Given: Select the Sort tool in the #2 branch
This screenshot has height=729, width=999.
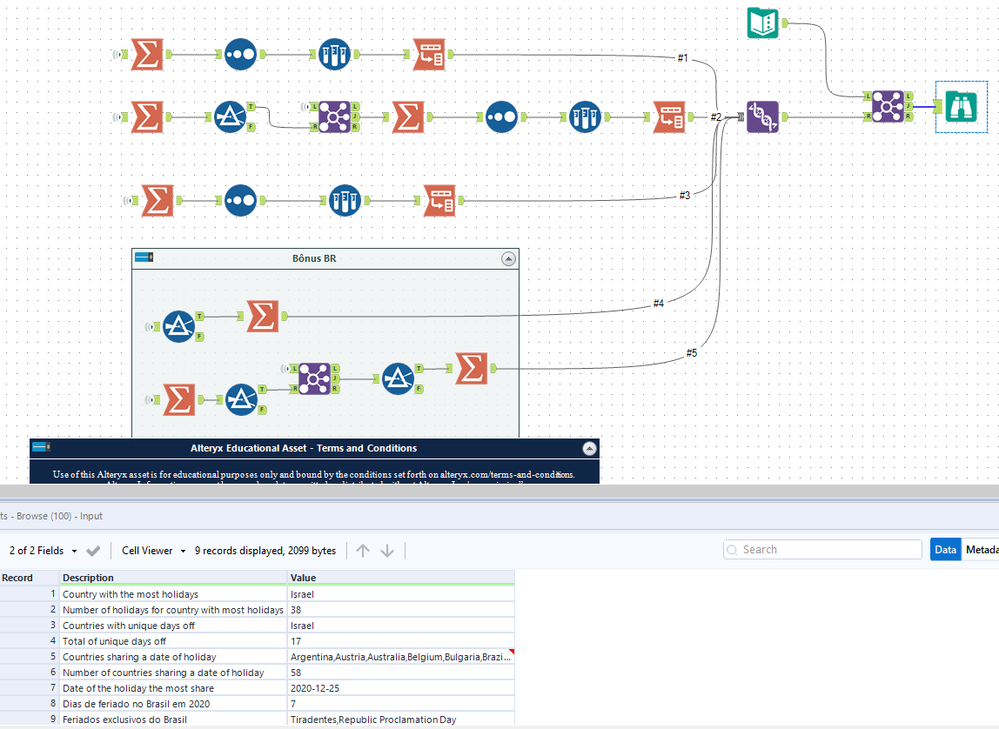Looking at the screenshot, I should (501, 117).
